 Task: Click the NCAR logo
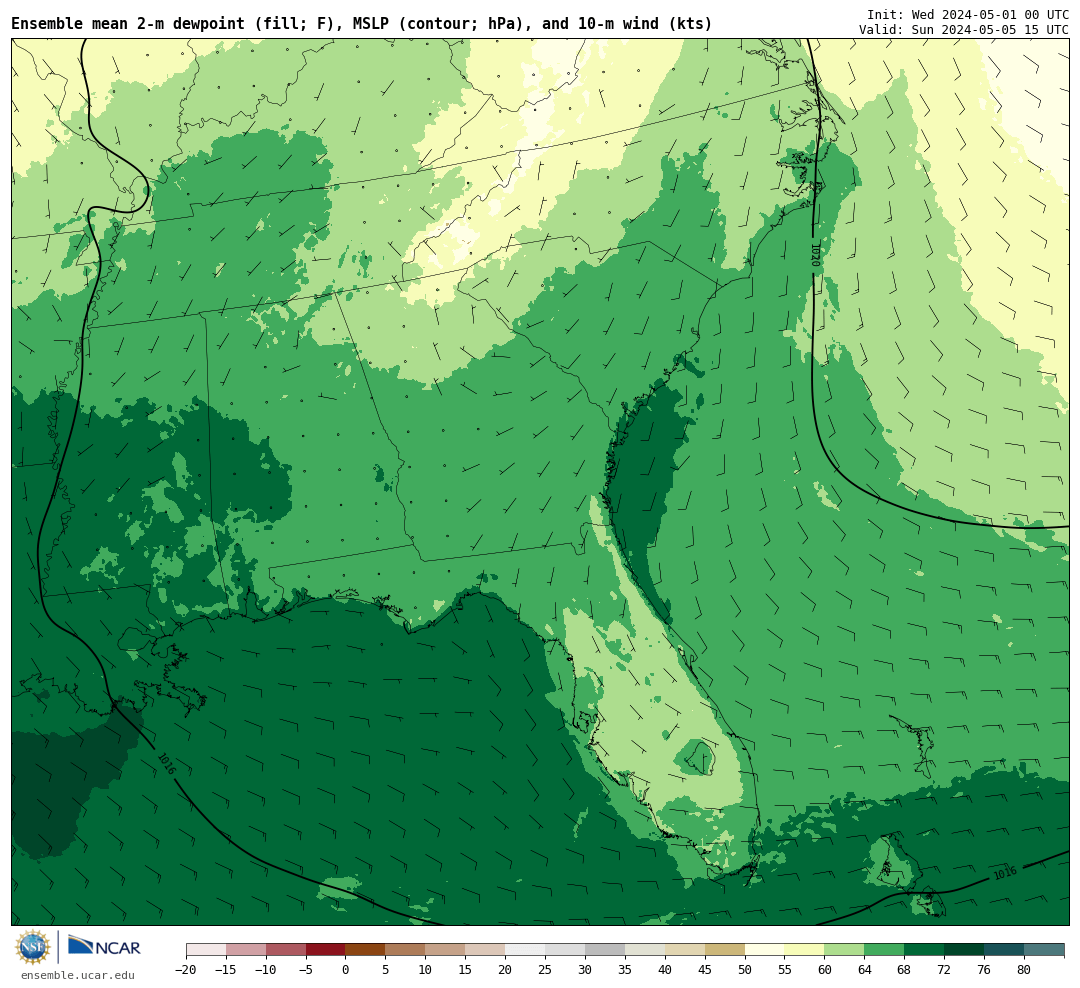click(x=104, y=946)
